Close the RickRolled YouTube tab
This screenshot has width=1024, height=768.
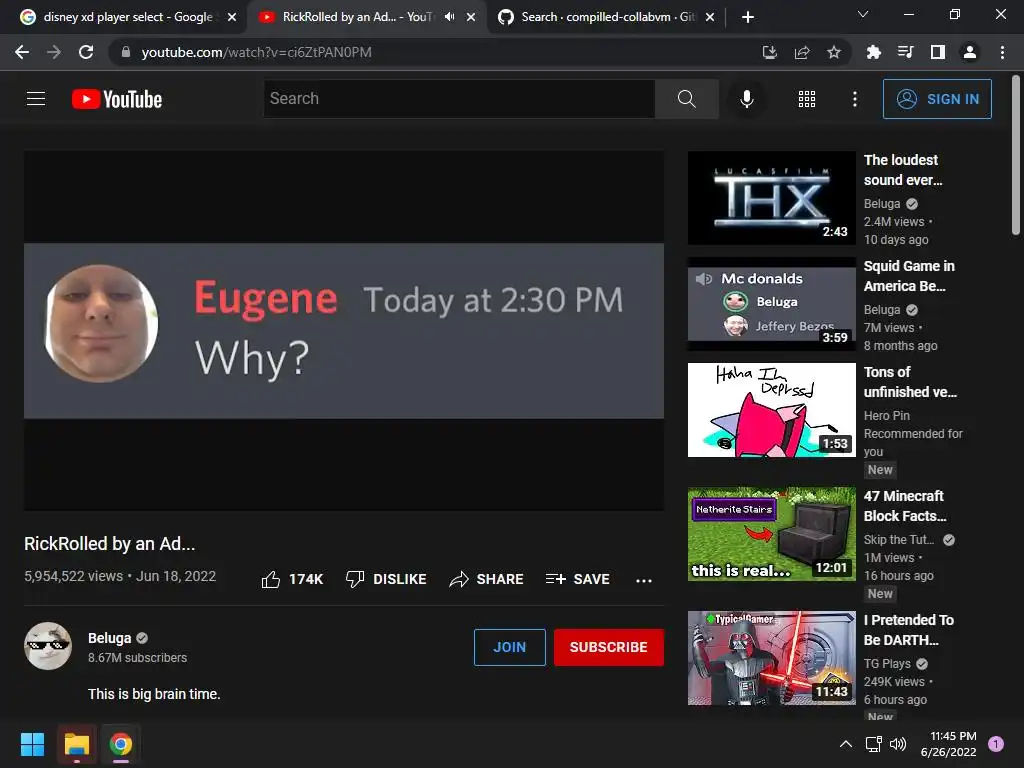[471, 17]
